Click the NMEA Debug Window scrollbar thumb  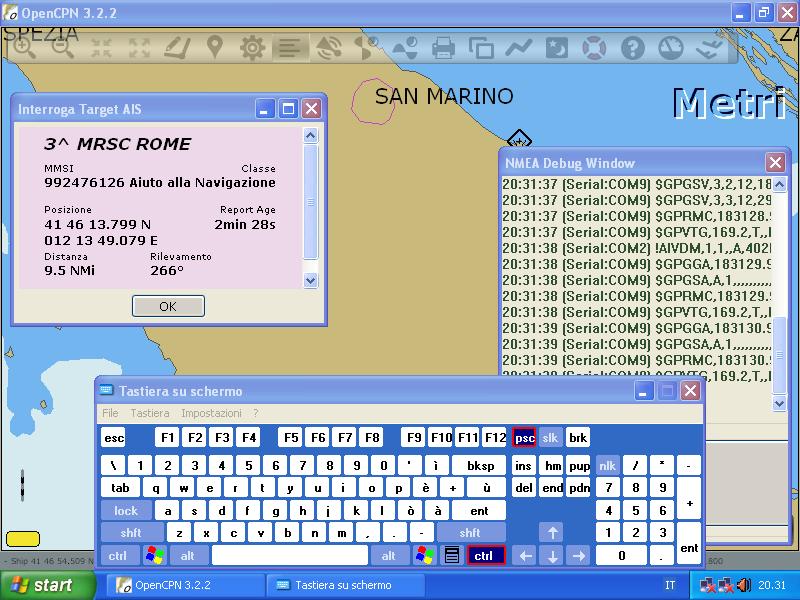click(779, 355)
